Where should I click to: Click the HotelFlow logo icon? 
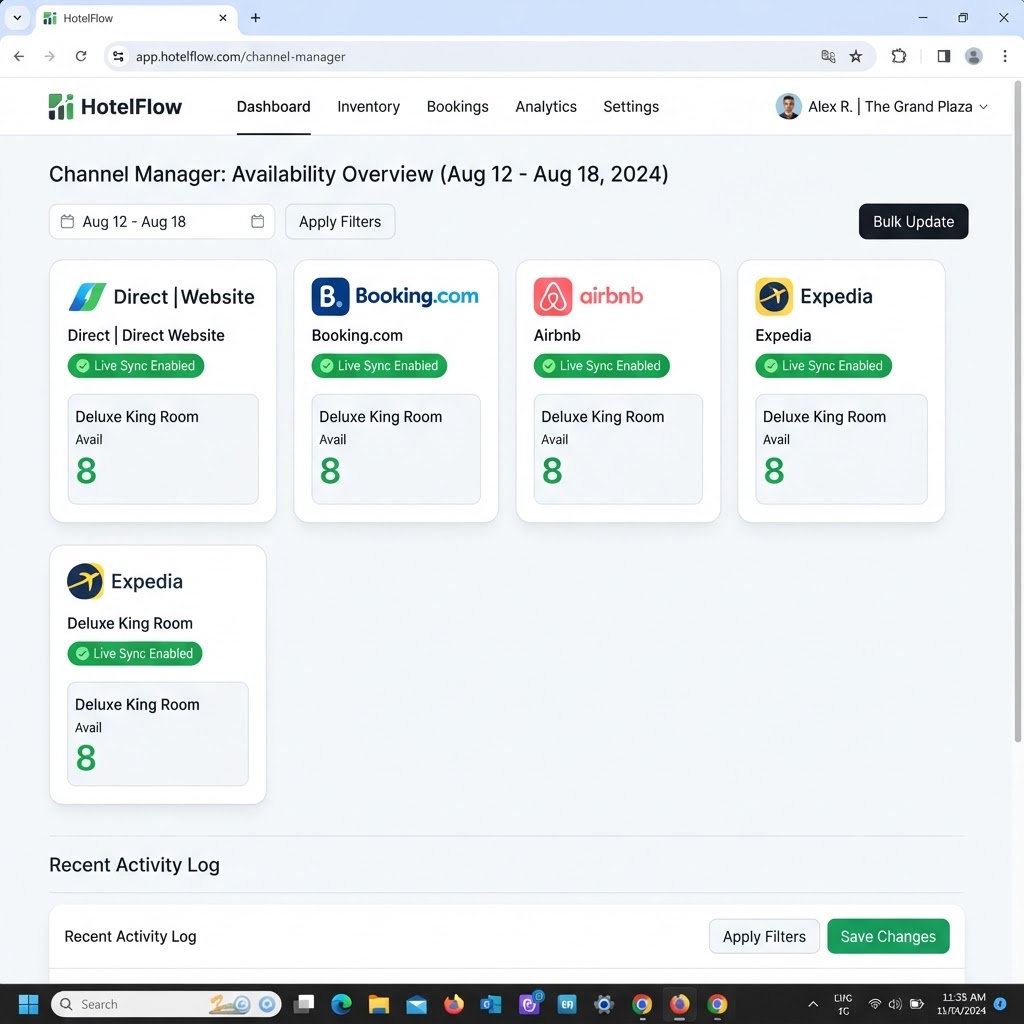(x=61, y=106)
